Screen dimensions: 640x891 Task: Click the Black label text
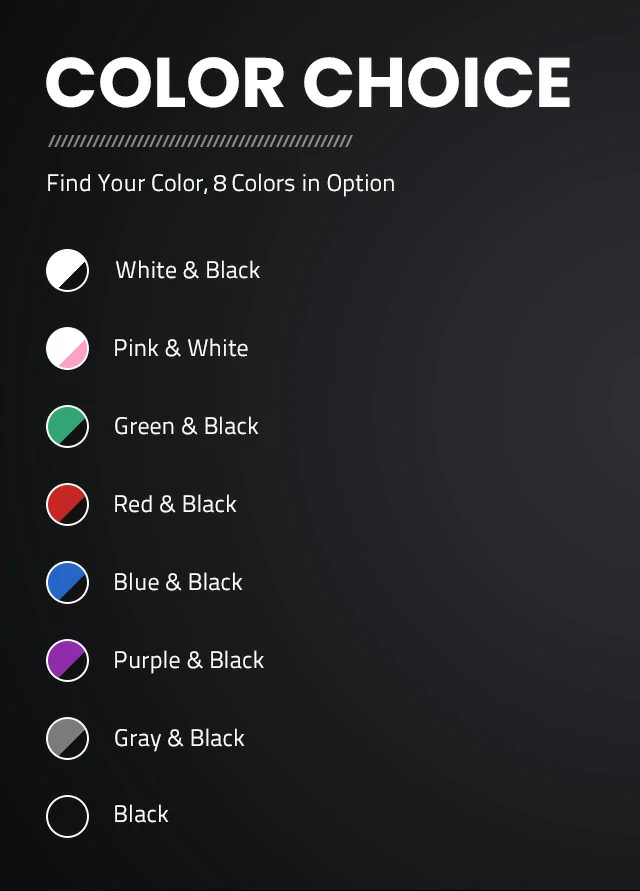click(x=141, y=814)
